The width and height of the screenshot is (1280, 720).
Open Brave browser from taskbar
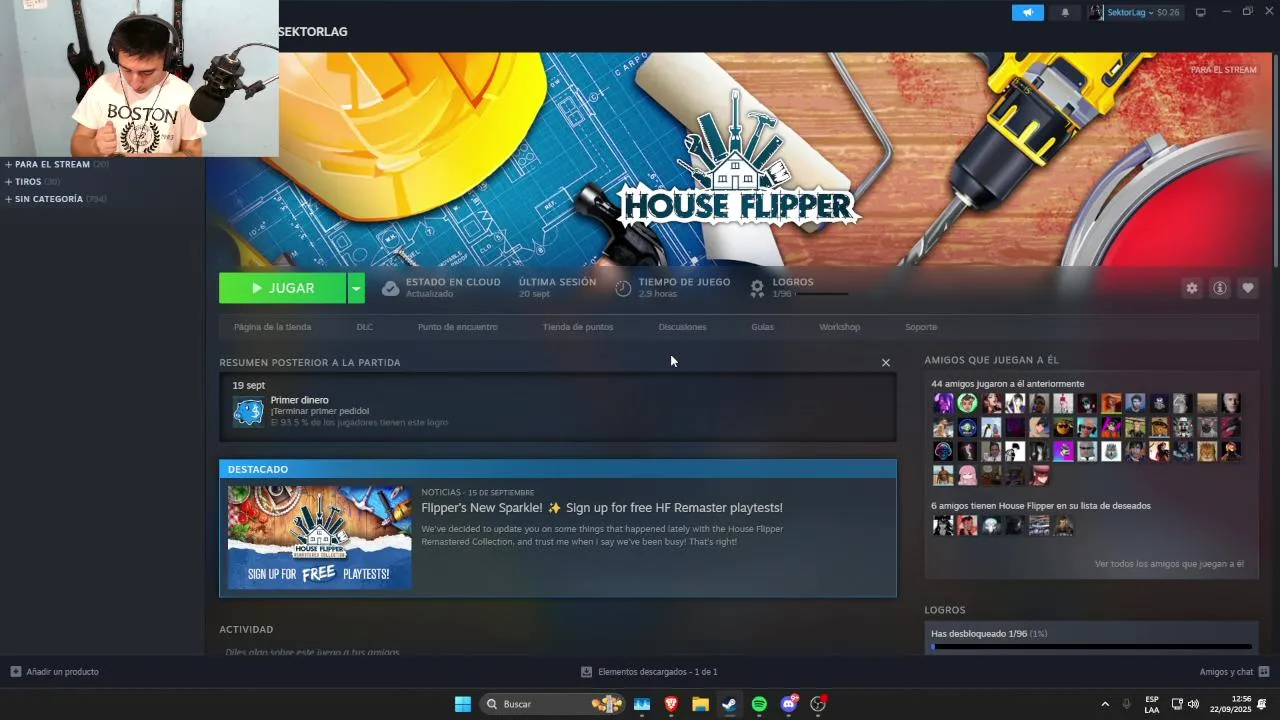[671, 704]
